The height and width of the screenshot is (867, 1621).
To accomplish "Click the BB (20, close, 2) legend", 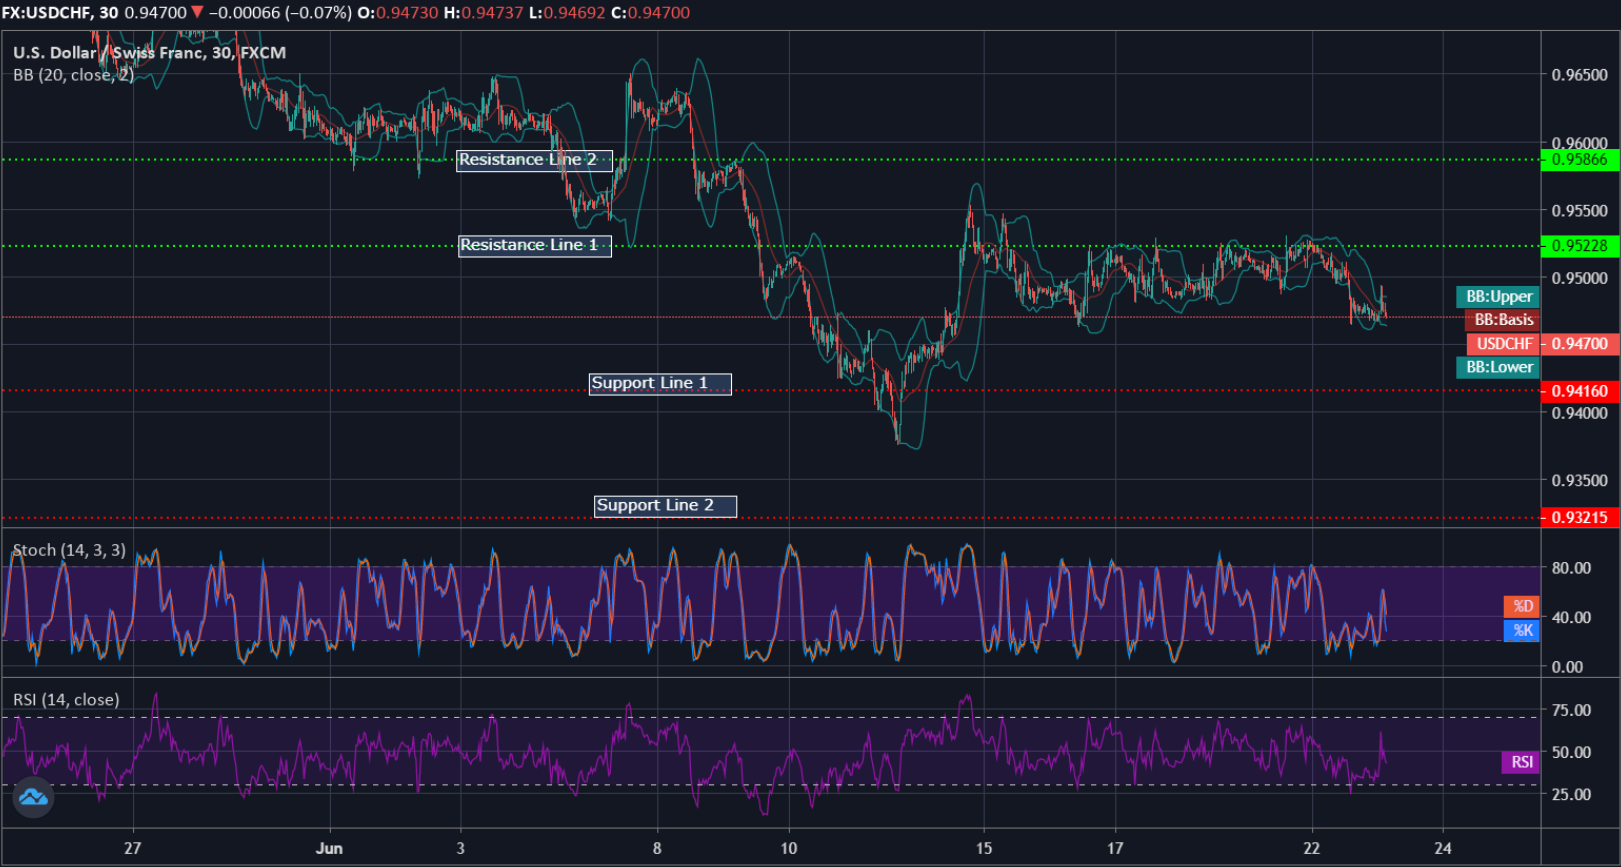I will 73,75.
